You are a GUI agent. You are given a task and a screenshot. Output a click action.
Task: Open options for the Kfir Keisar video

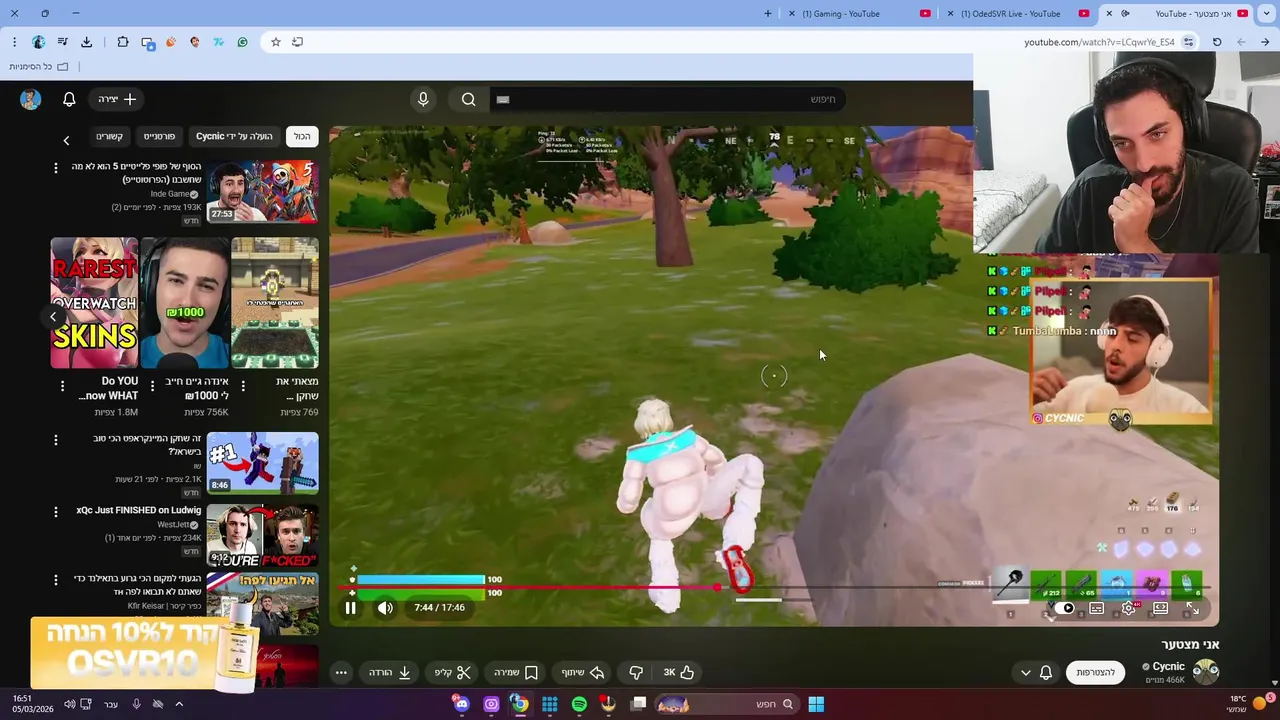[x=56, y=580]
